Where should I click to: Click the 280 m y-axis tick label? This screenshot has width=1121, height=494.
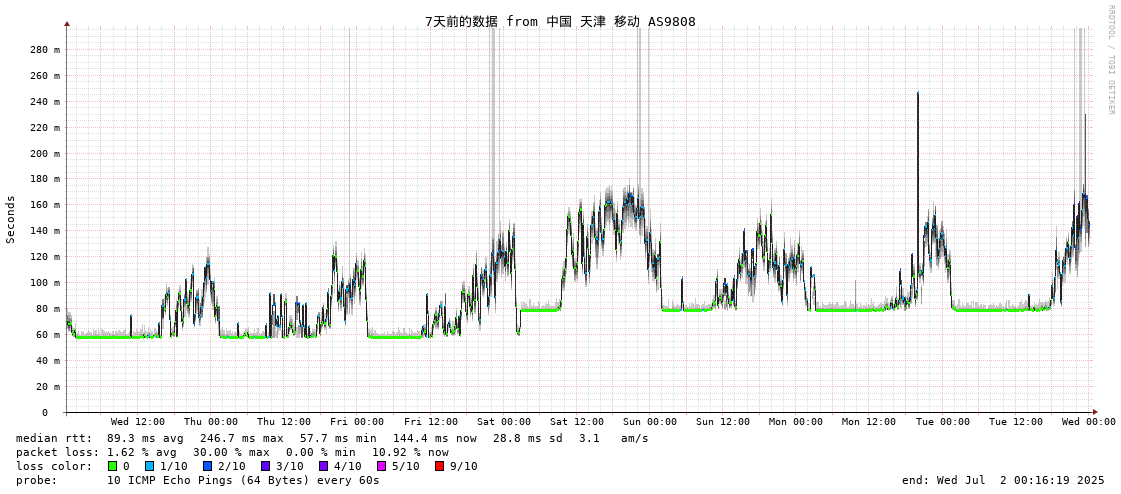pyautogui.click(x=46, y=49)
